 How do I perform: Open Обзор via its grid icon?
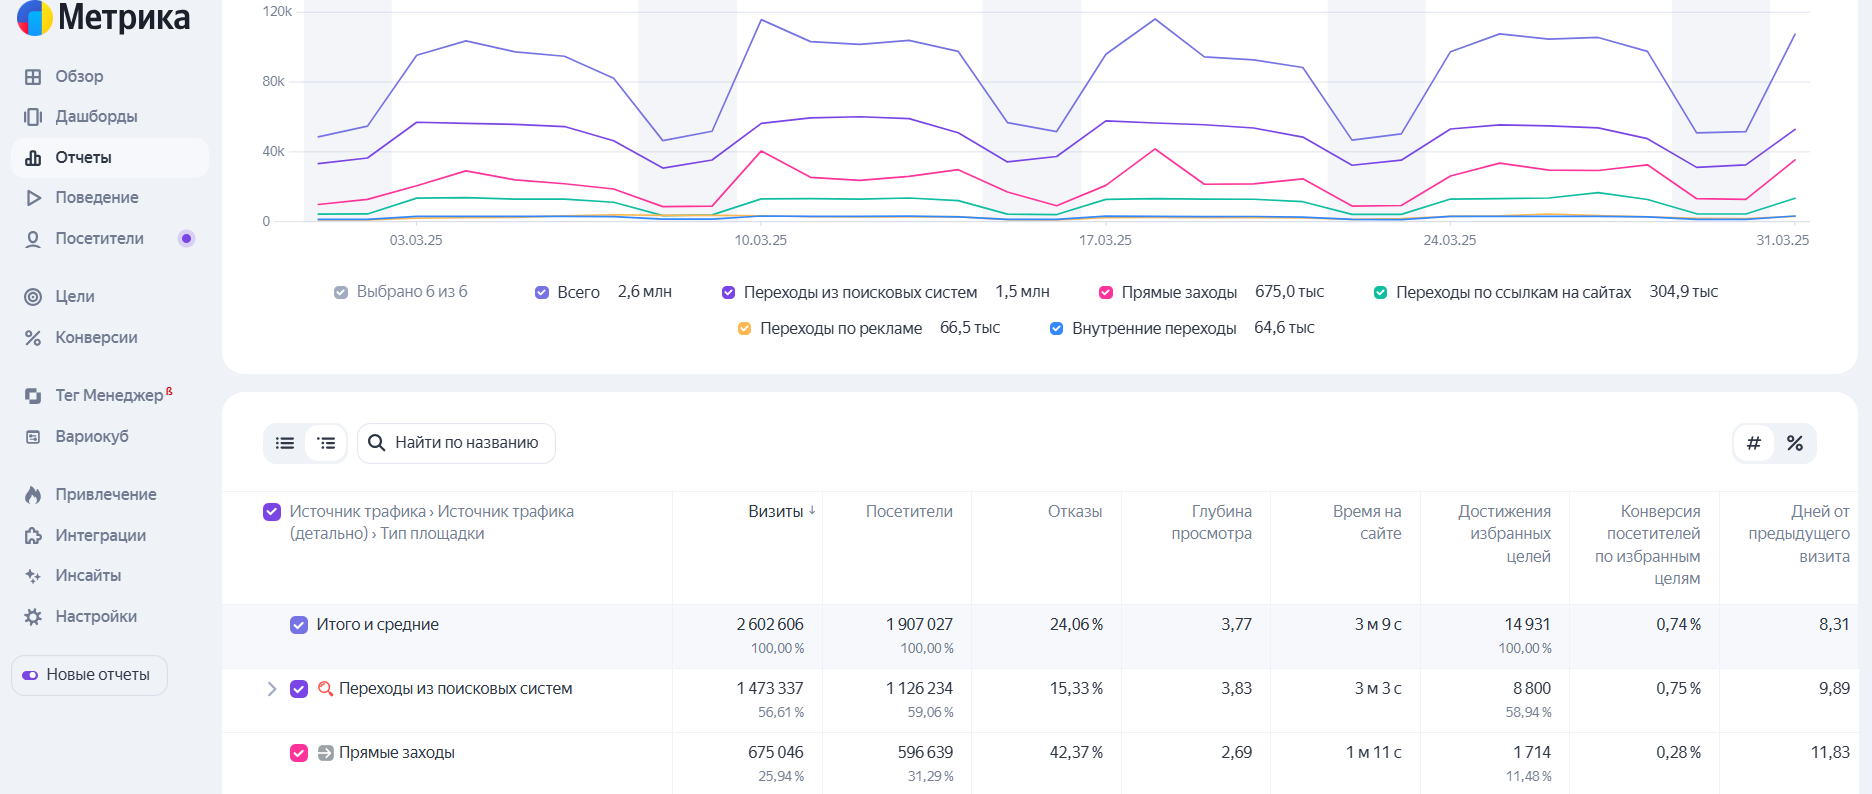[x=33, y=77]
